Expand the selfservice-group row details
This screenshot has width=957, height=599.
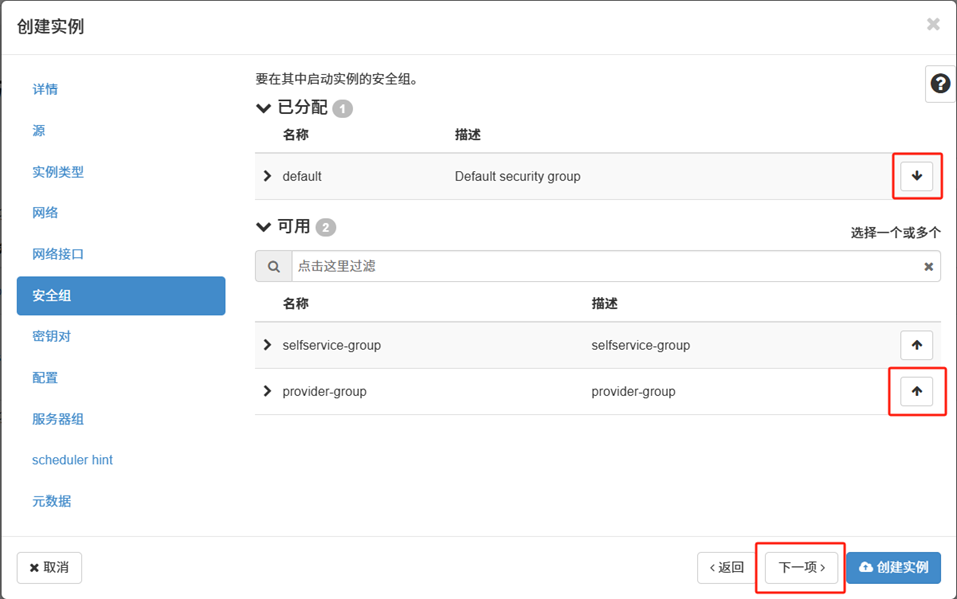(x=267, y=345)
